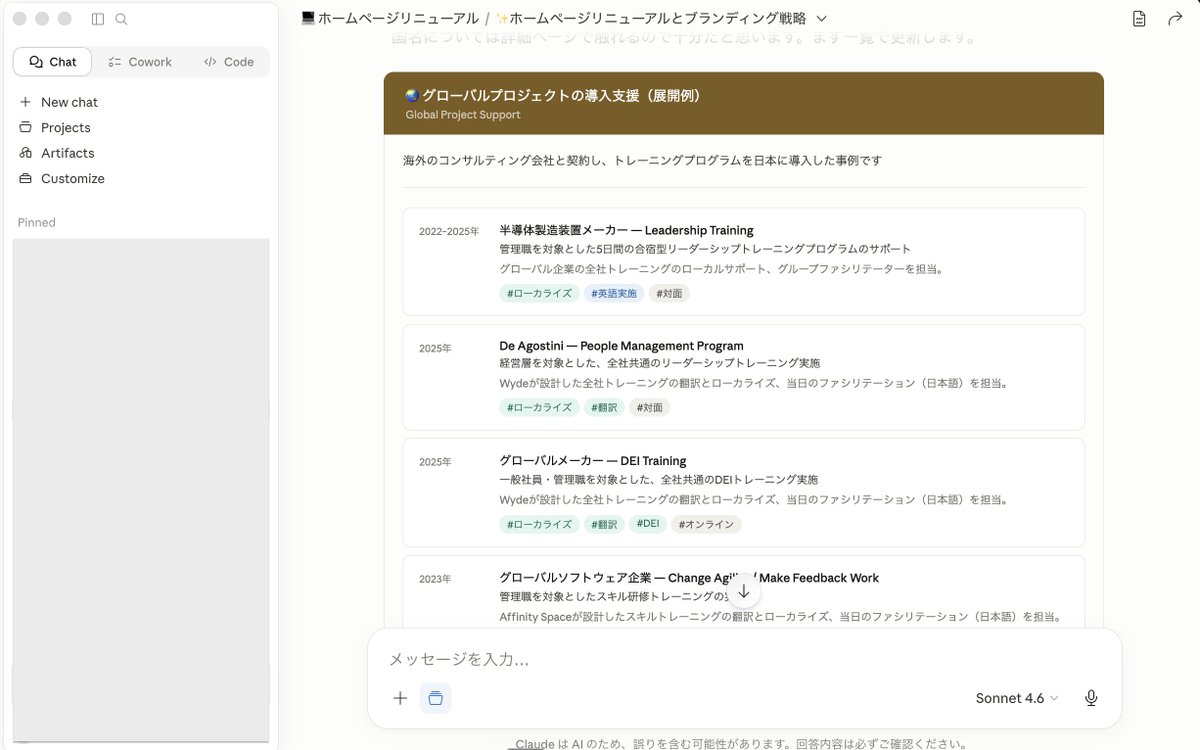The height and width of the screenshot is (750, 1200).
Task: Click the #英語実施 tag
Action: pyautogui.click(x=614, y=294)
